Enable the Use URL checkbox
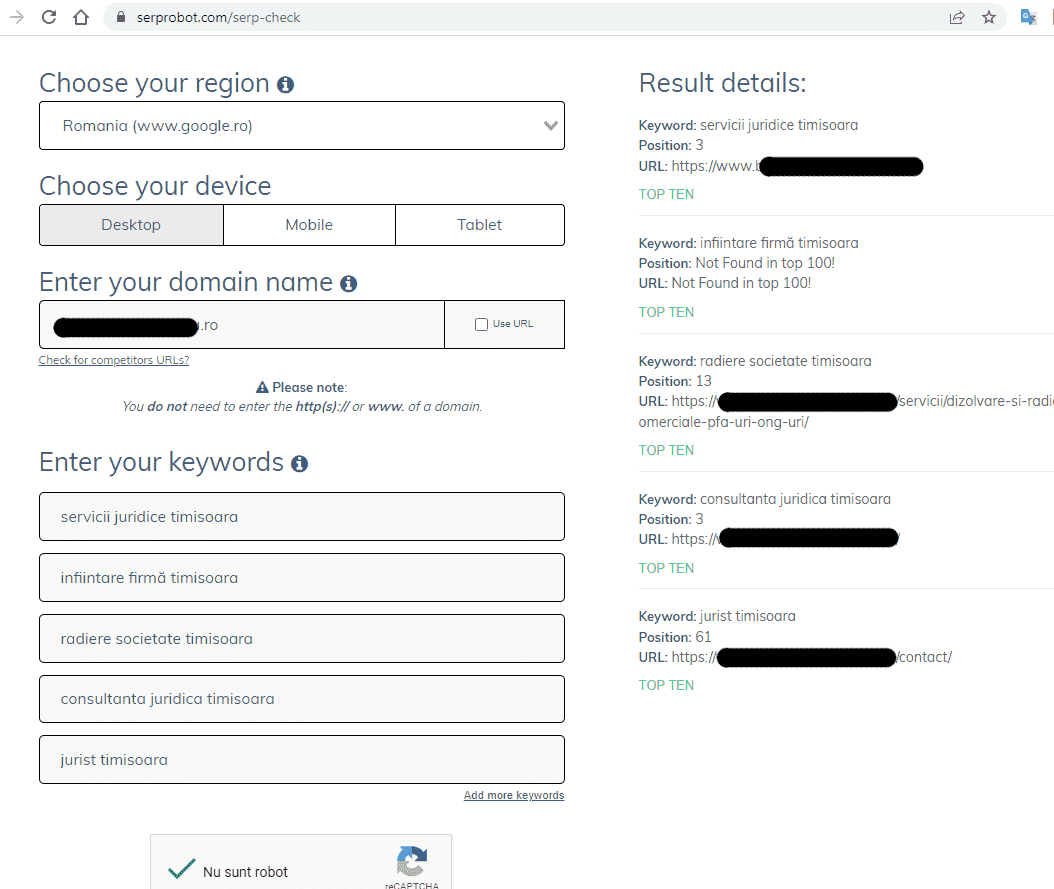 pyautogui.click(x=482, y=324)
